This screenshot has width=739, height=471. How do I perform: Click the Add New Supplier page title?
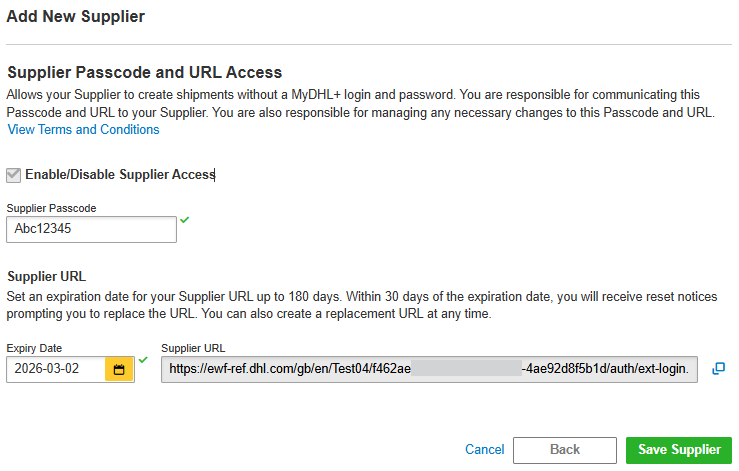click(x=76, y=17)
